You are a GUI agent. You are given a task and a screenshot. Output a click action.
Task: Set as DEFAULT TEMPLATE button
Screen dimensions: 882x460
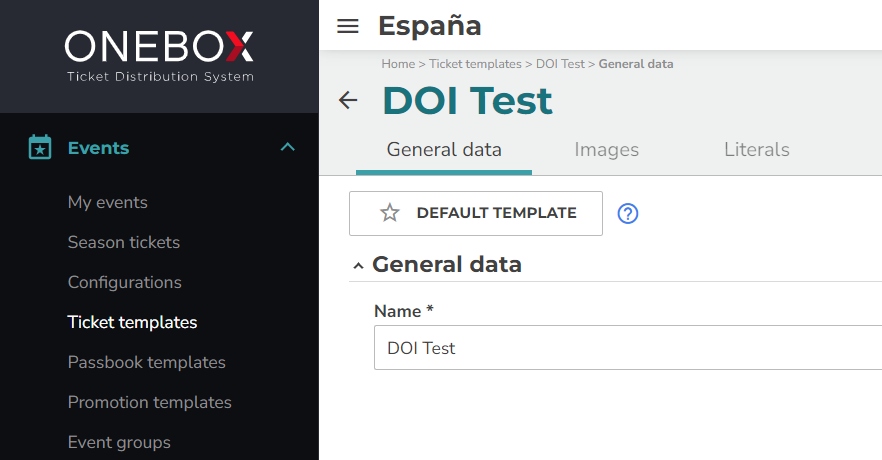coord(476,213)
